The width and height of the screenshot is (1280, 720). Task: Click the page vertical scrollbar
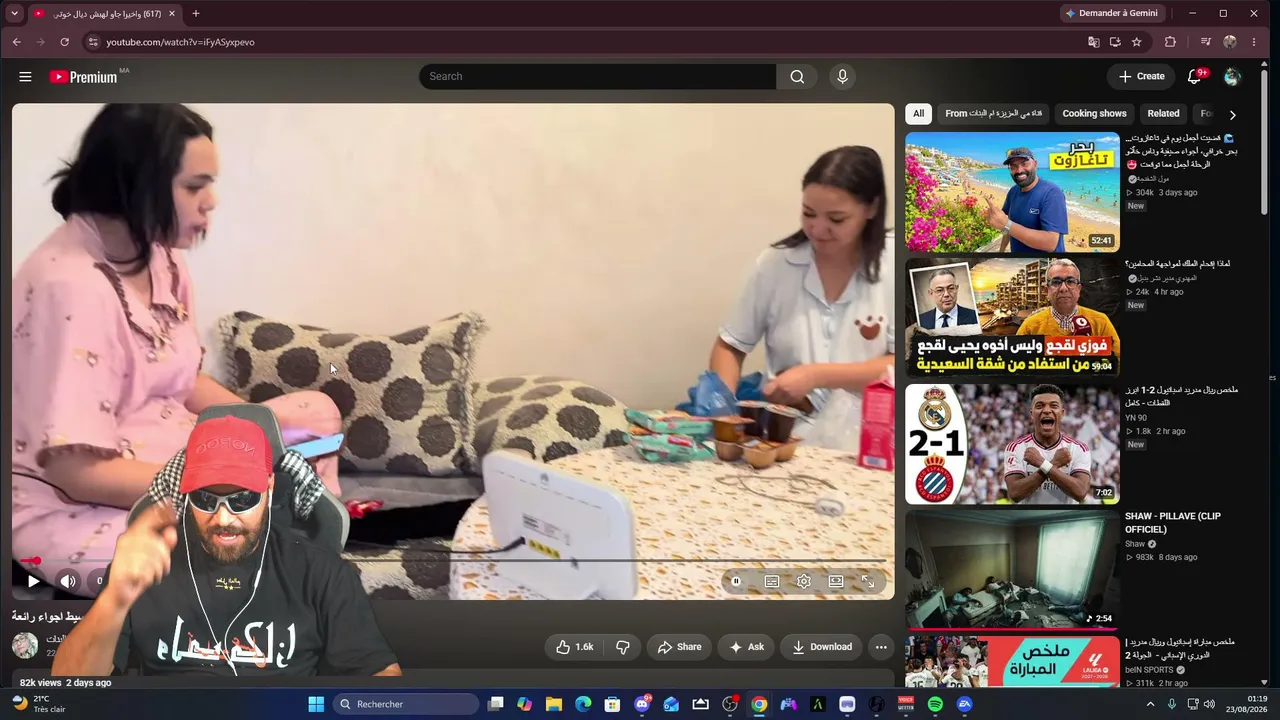click(x=1265, y=140)
